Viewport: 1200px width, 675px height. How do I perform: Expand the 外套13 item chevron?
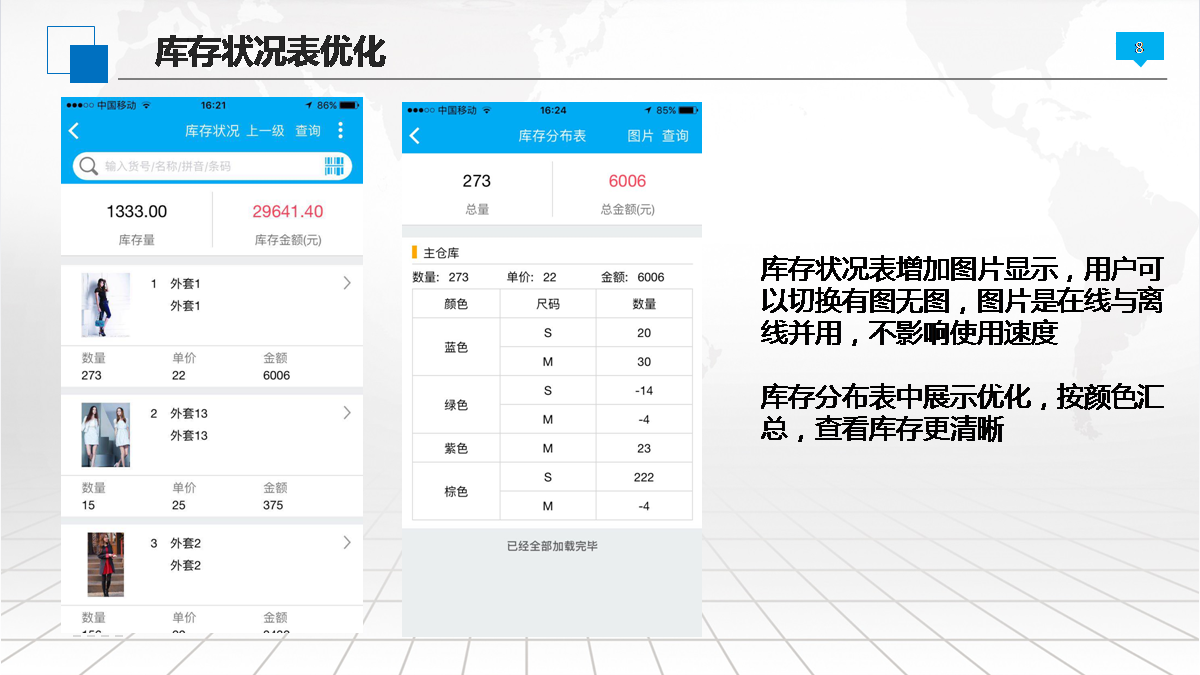347,413
